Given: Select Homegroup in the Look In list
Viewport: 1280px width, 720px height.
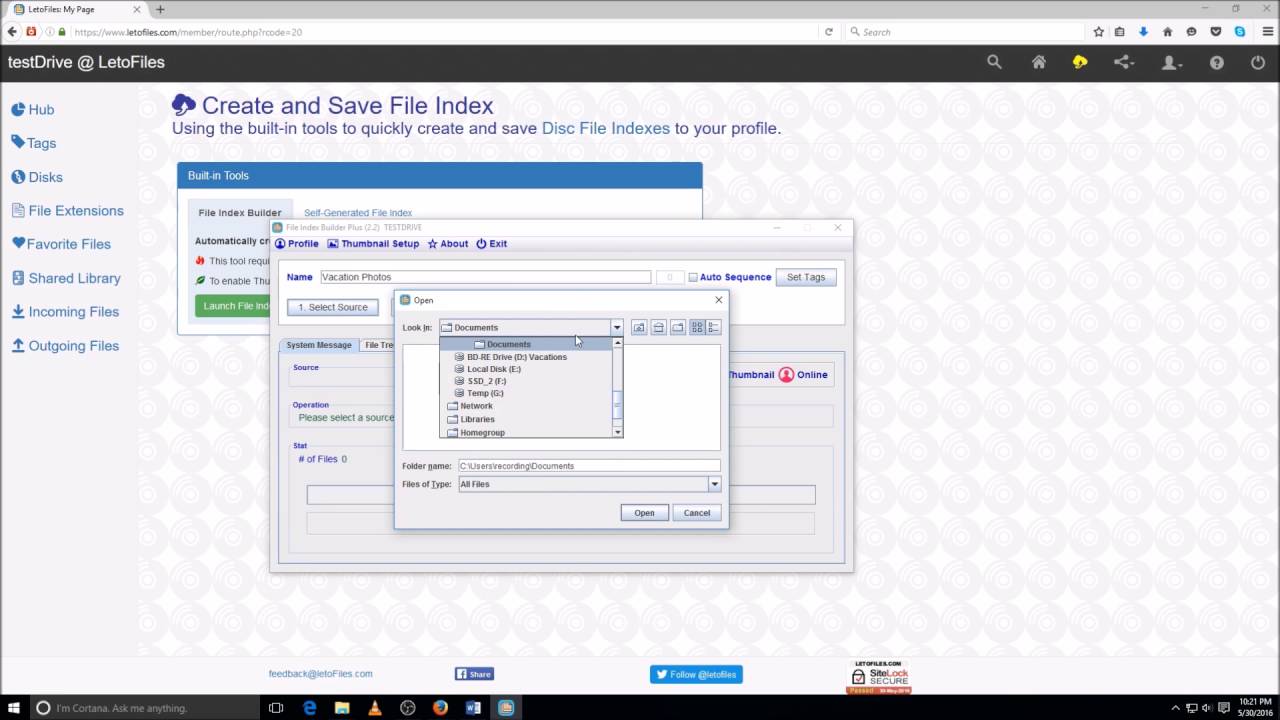Looking at the screenshot, I should tap(526, 432).
